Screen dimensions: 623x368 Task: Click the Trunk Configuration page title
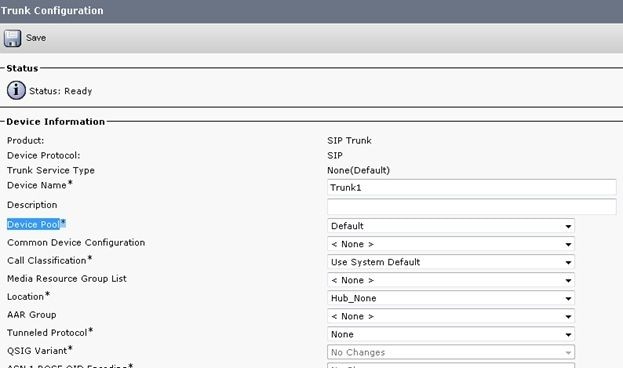[x=52, y=11]
